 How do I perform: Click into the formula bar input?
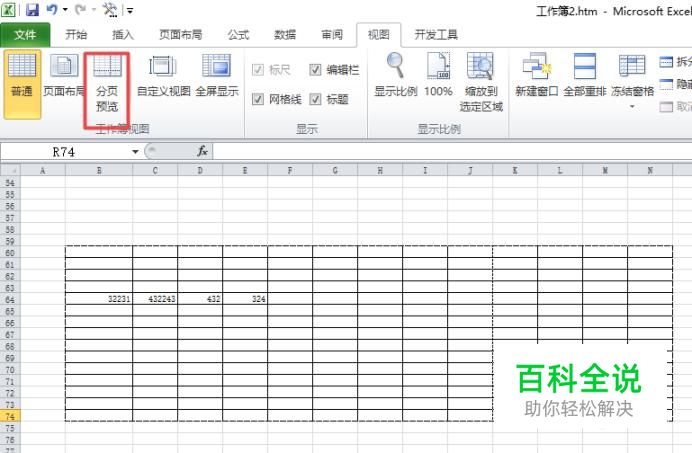452,152
